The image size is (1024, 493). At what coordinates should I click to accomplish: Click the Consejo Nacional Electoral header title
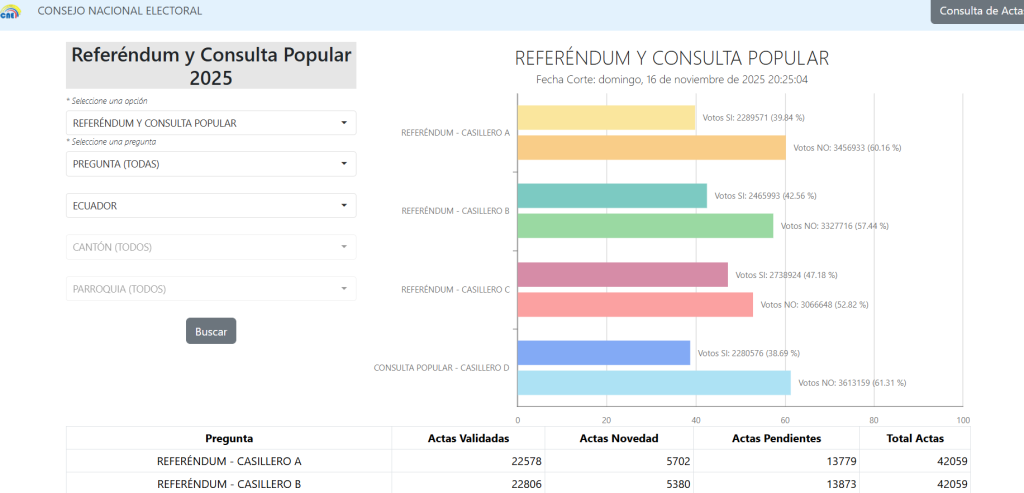click(x=119, y=11)
